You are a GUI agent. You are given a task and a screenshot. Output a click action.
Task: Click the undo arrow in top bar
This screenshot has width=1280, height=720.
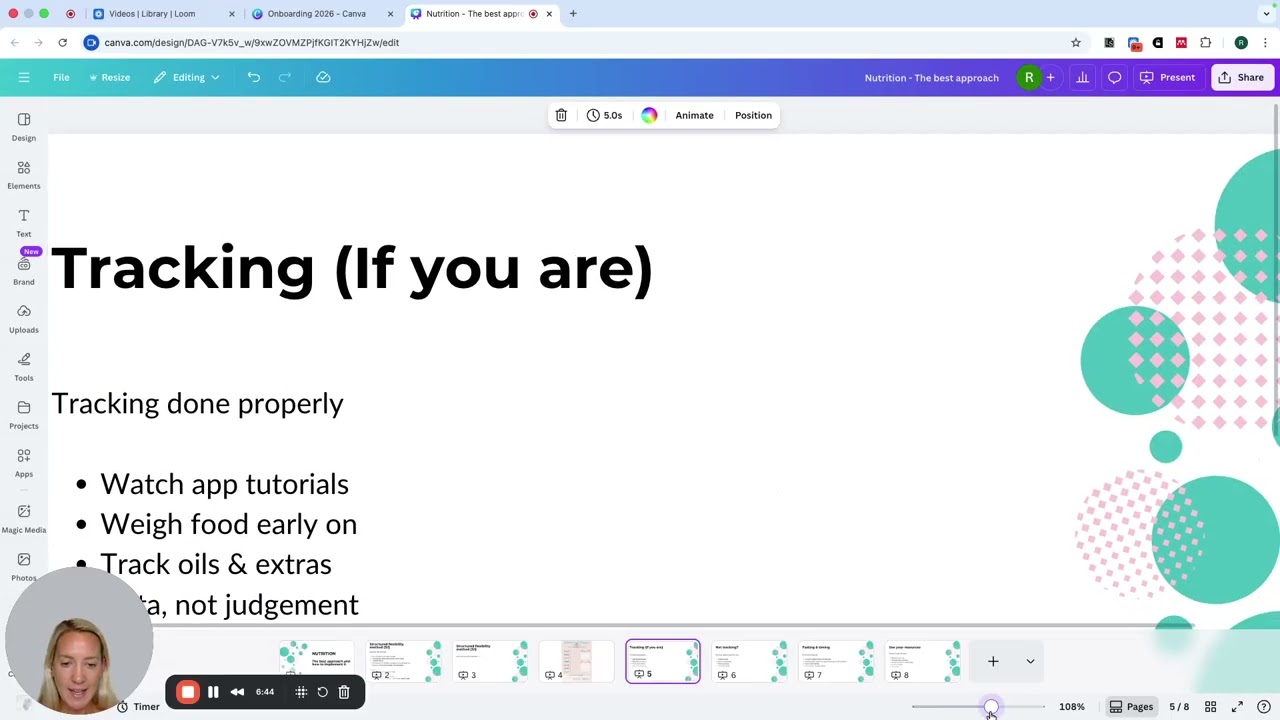click(254, 77)
